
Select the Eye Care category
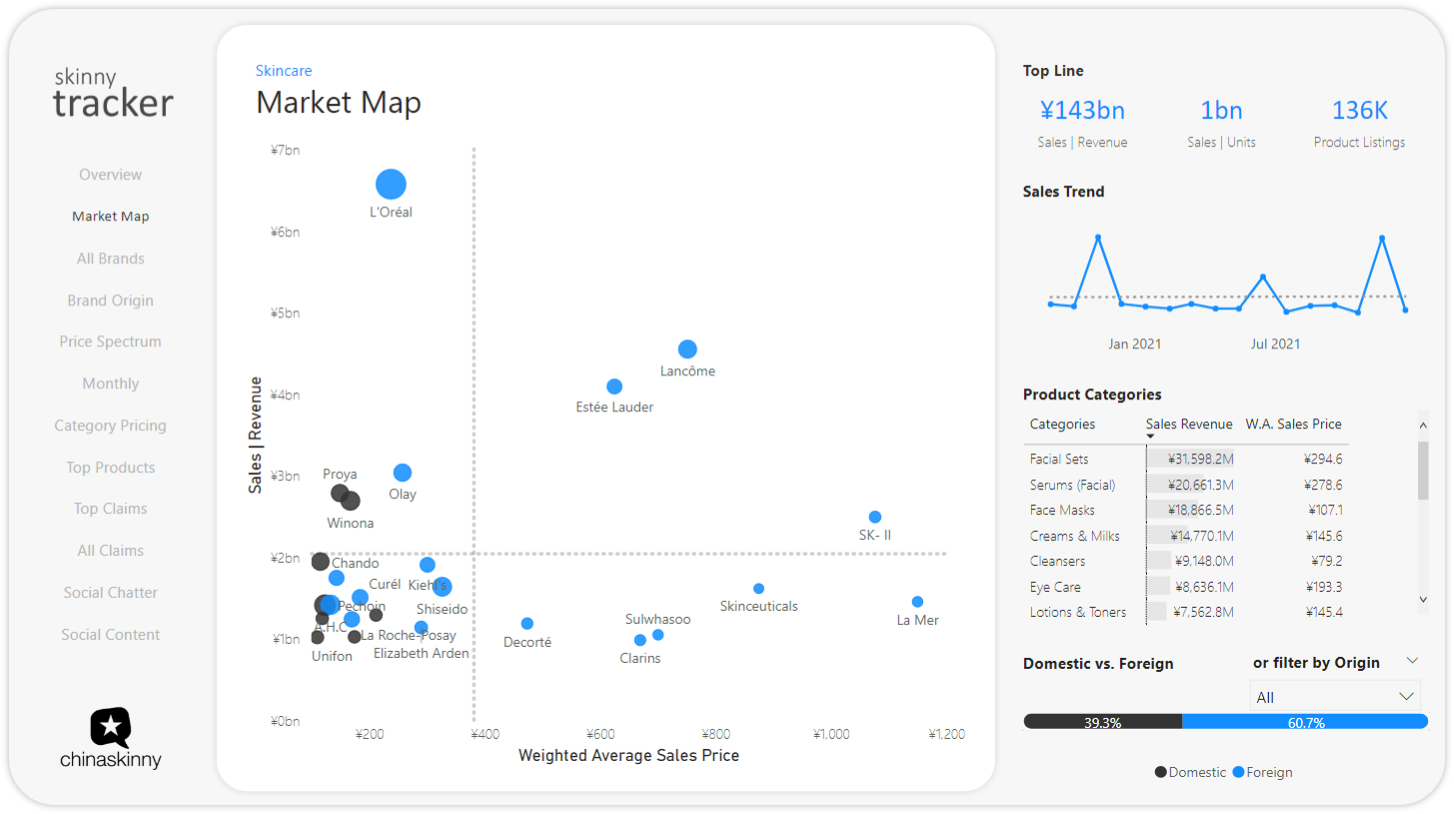[1187, 587]
